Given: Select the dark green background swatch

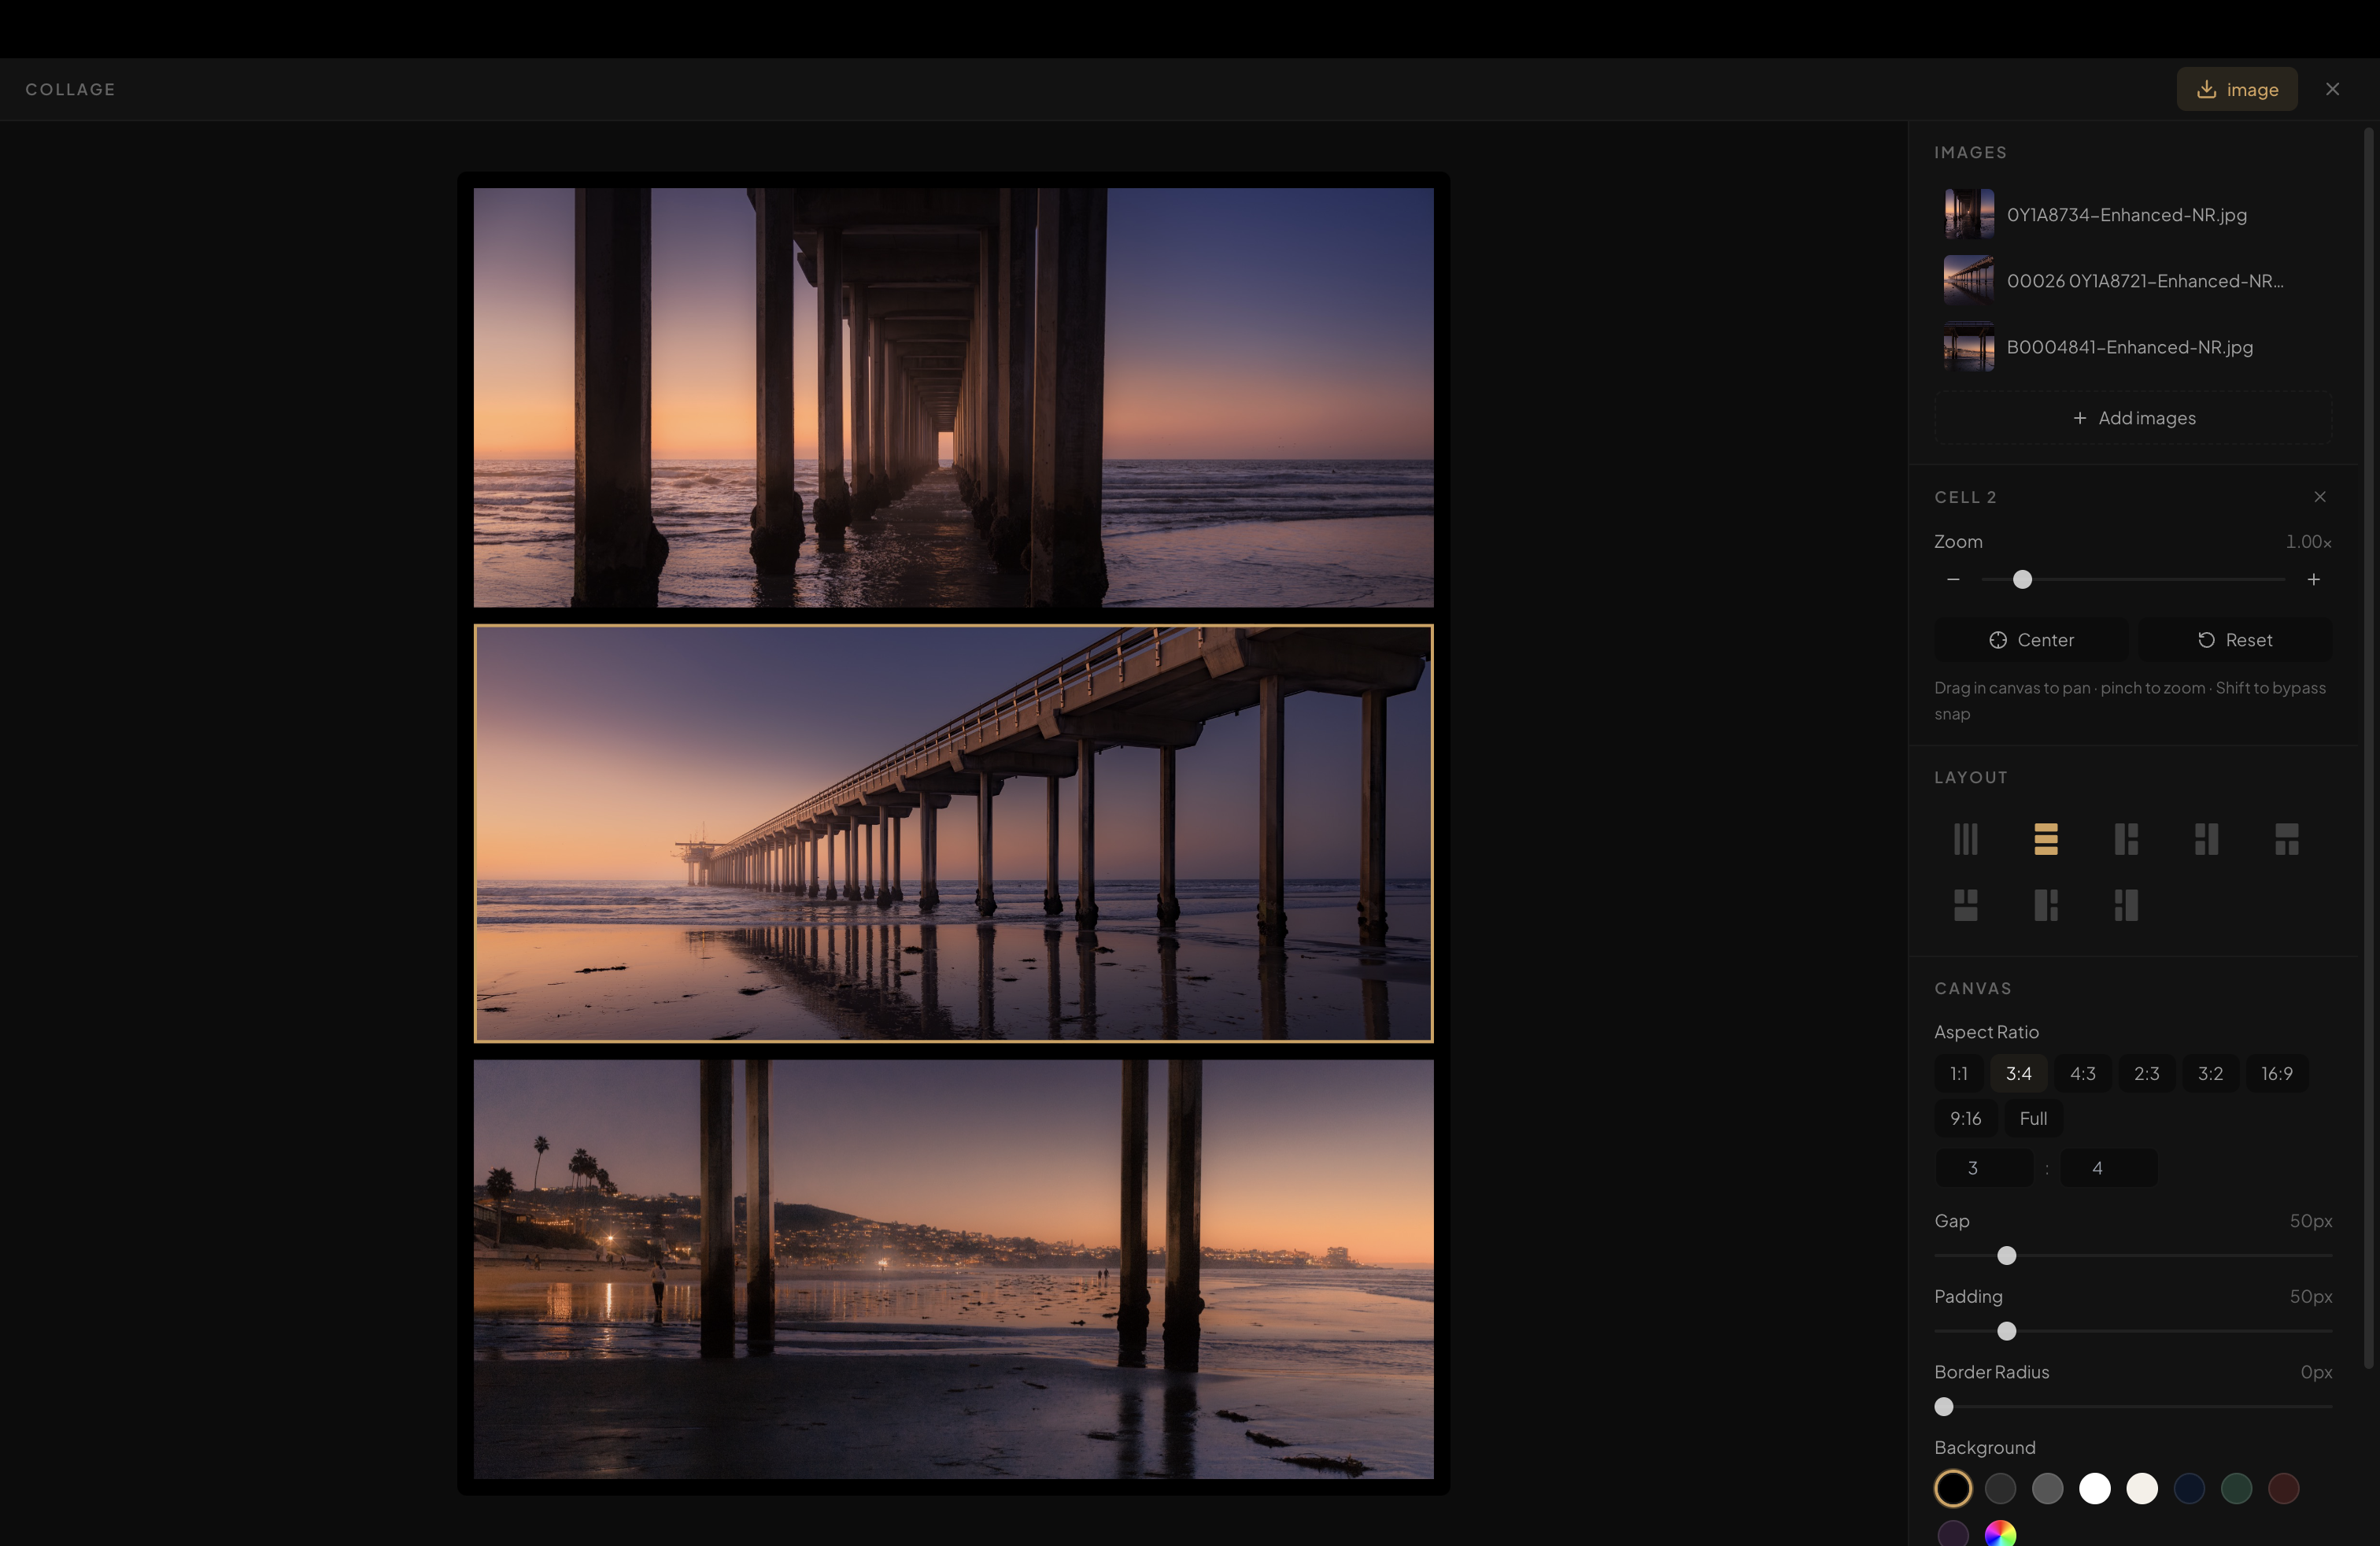Looking at the screenshot, I should 2236,1488.
